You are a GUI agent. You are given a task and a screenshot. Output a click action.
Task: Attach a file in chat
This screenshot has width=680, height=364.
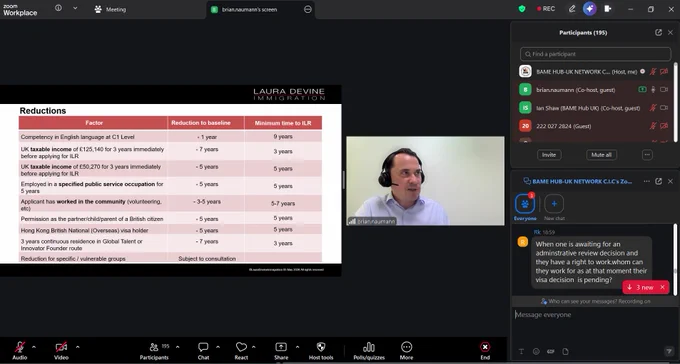pos(566,351)
